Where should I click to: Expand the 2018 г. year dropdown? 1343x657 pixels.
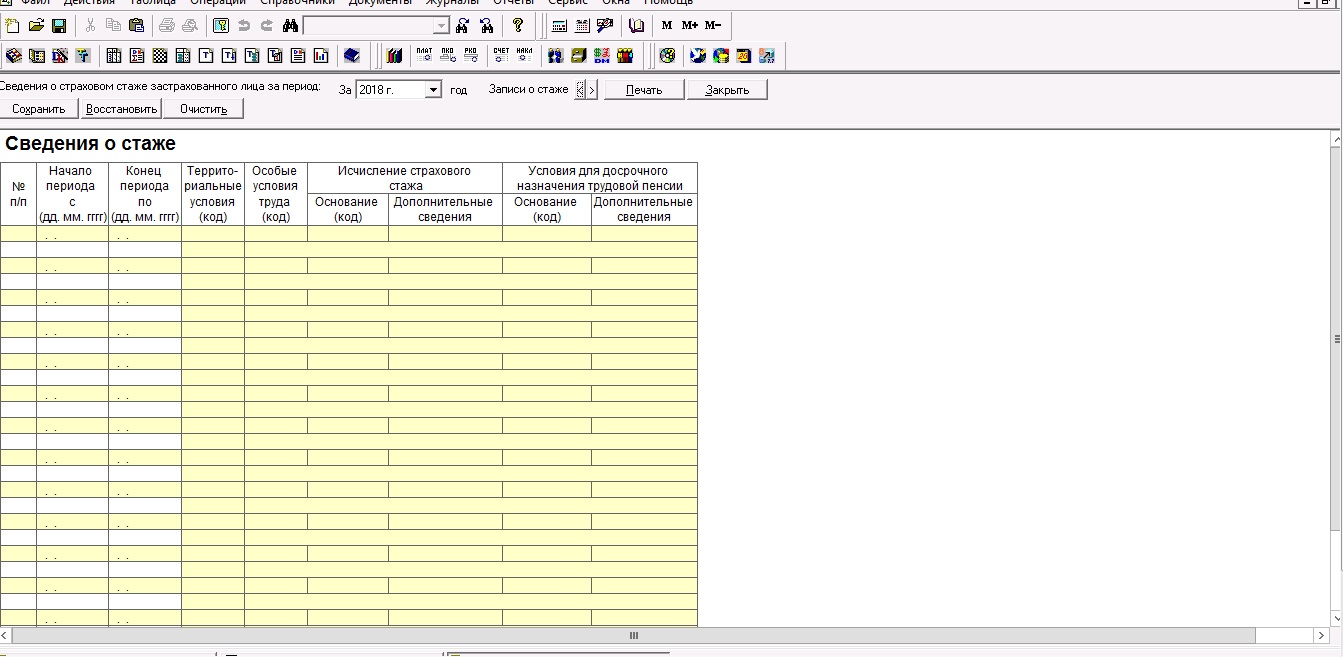click(x=433, y=90)
